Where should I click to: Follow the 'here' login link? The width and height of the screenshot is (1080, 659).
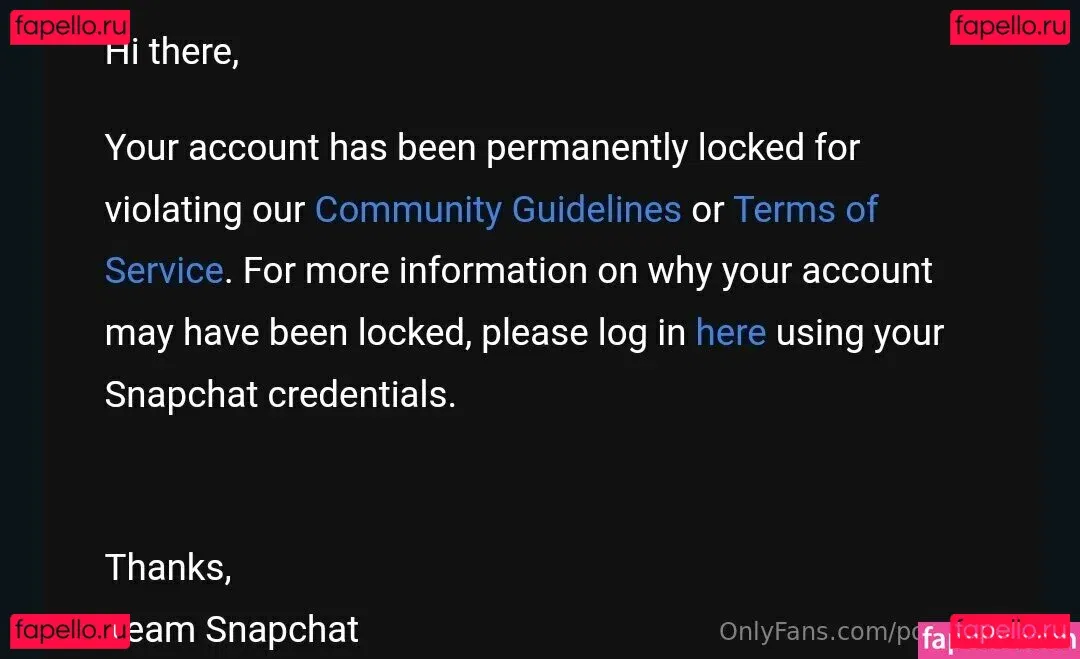730,333
